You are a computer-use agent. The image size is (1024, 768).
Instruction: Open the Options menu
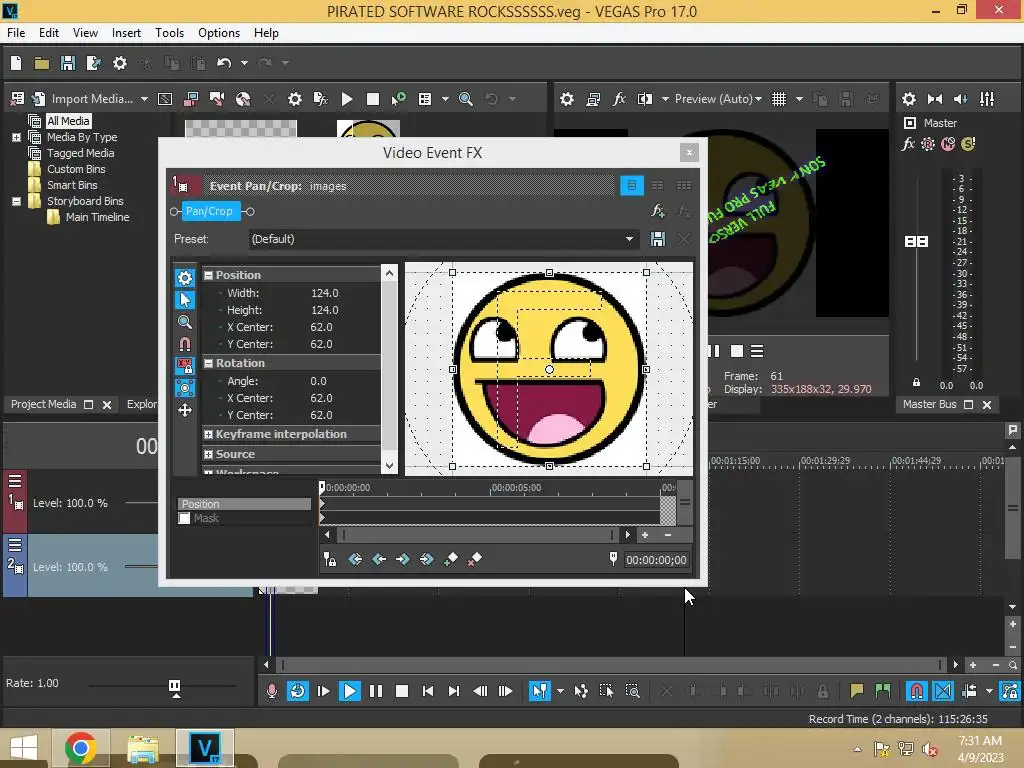(219, 33)
